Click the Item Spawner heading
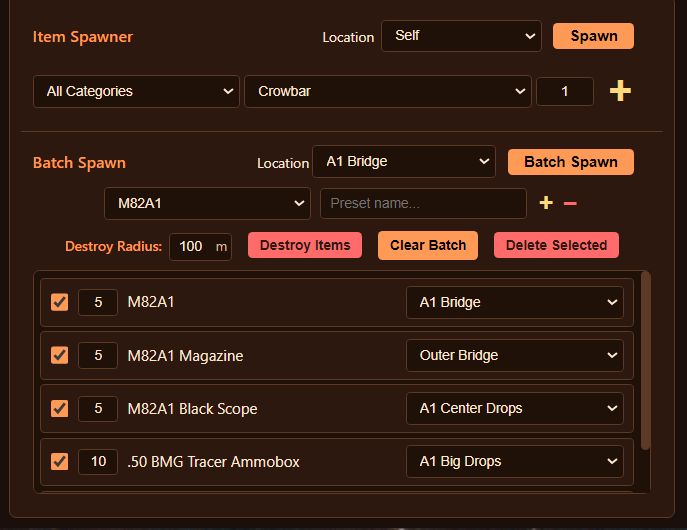 coord(83,37)
